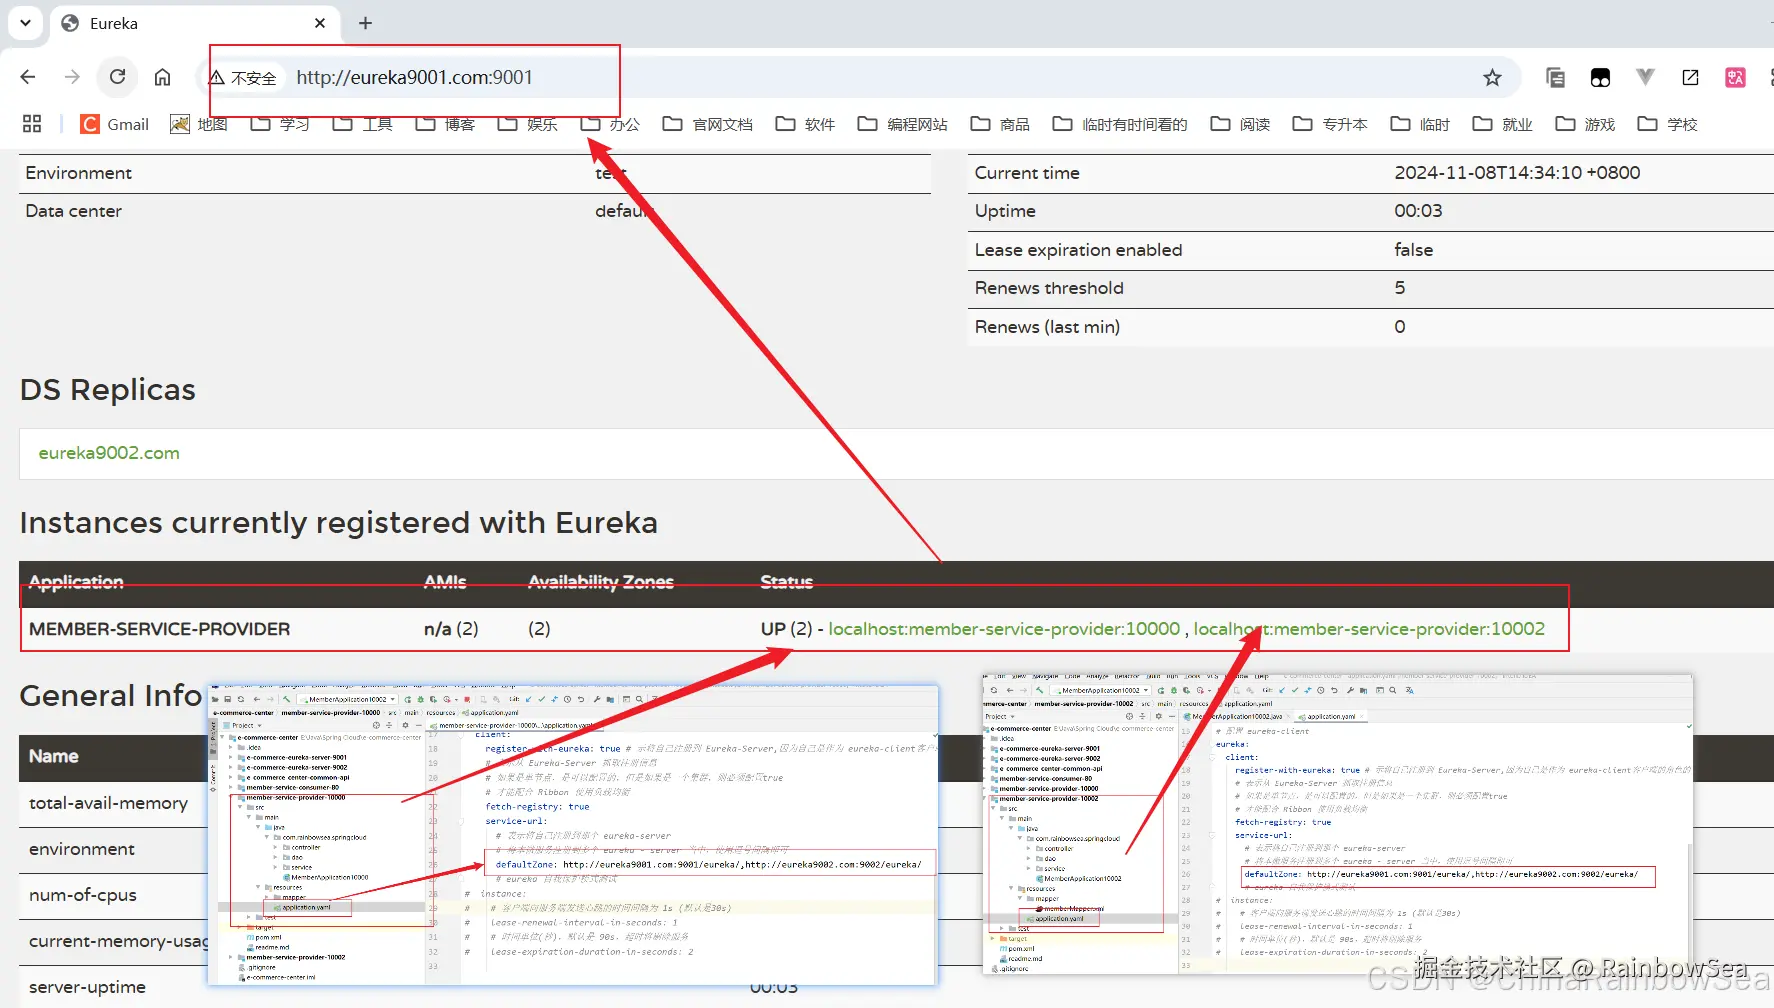This screenshot has width=1774, height=1008.
Task: Bookmark this page with the star icon
Action: point(1492,77)
